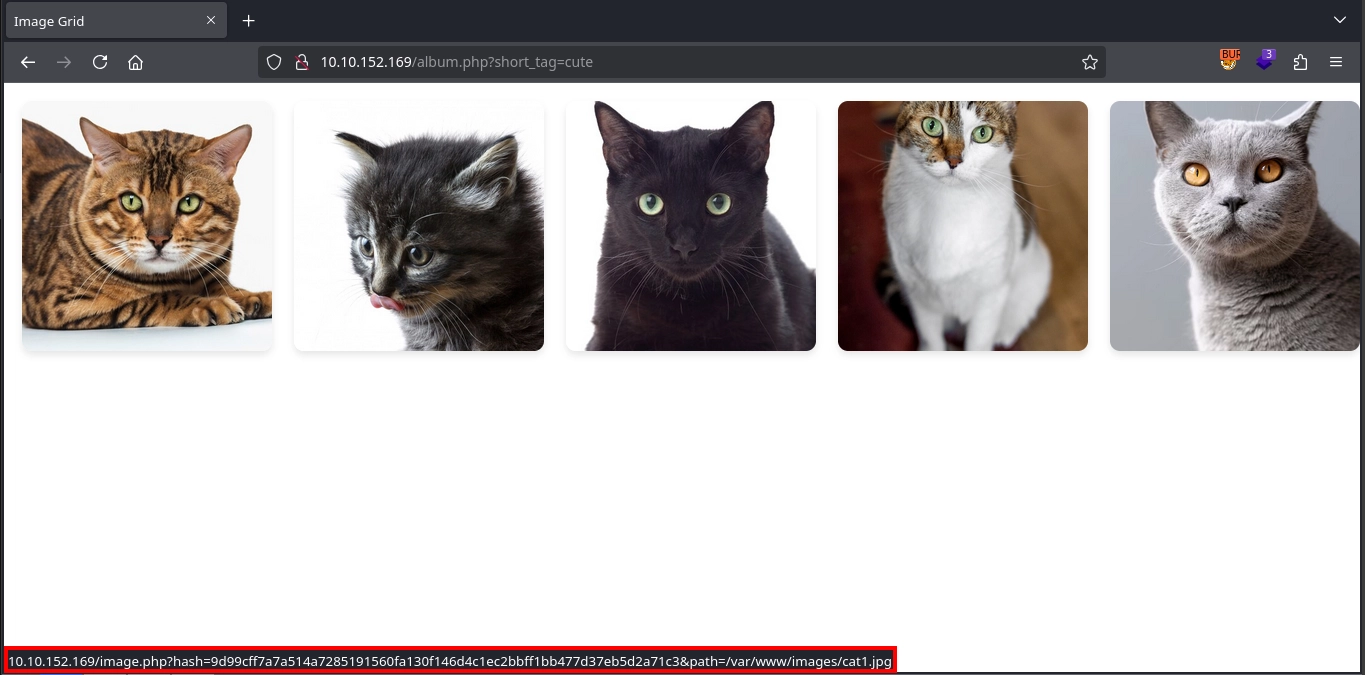Click the browser back arrow button
This screenshot has width=1365, height=675.
(28, 62)
